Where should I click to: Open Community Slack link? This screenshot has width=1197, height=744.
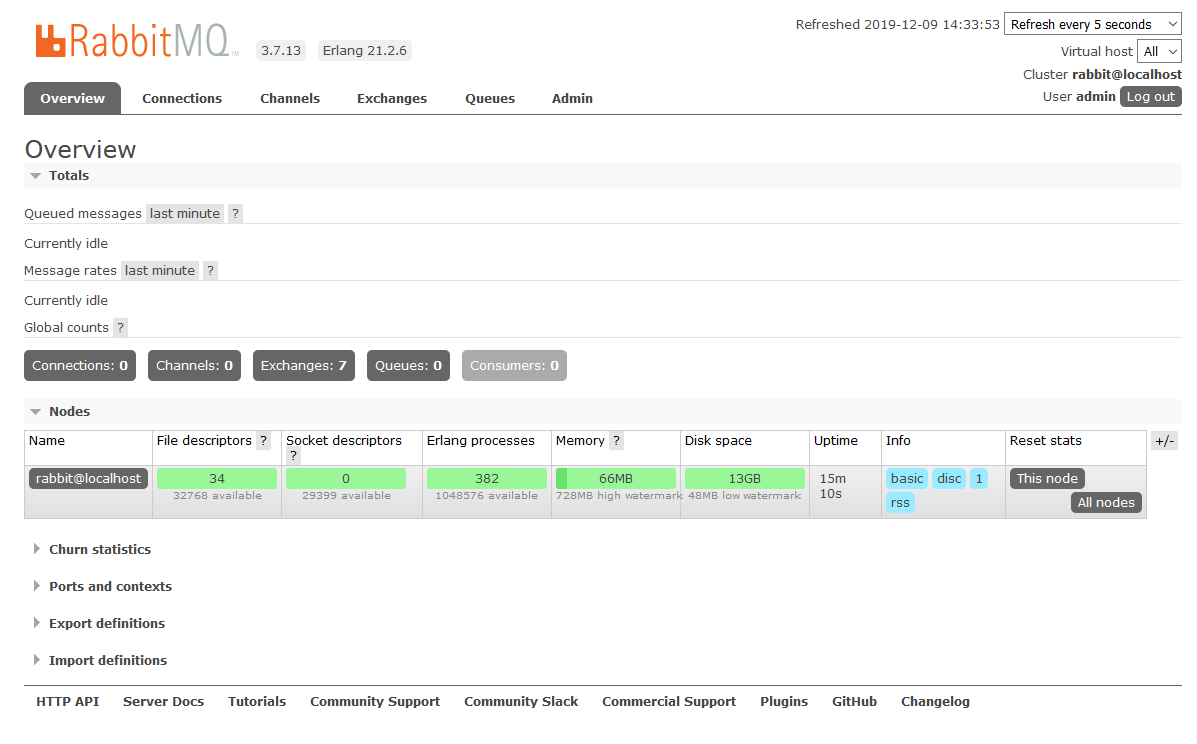[x=521, y=702]
